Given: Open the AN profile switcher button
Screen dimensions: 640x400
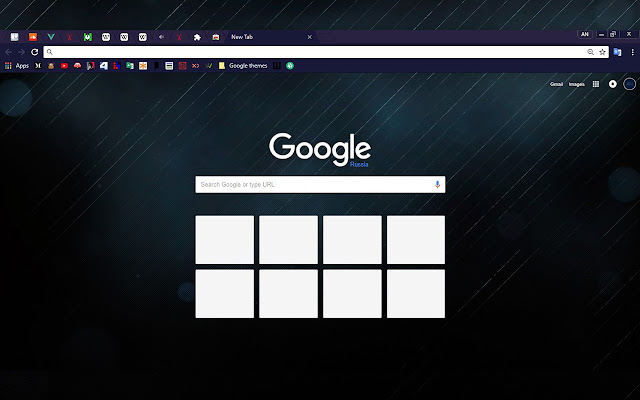Looking at the screenshot, I should coord(585,35).
